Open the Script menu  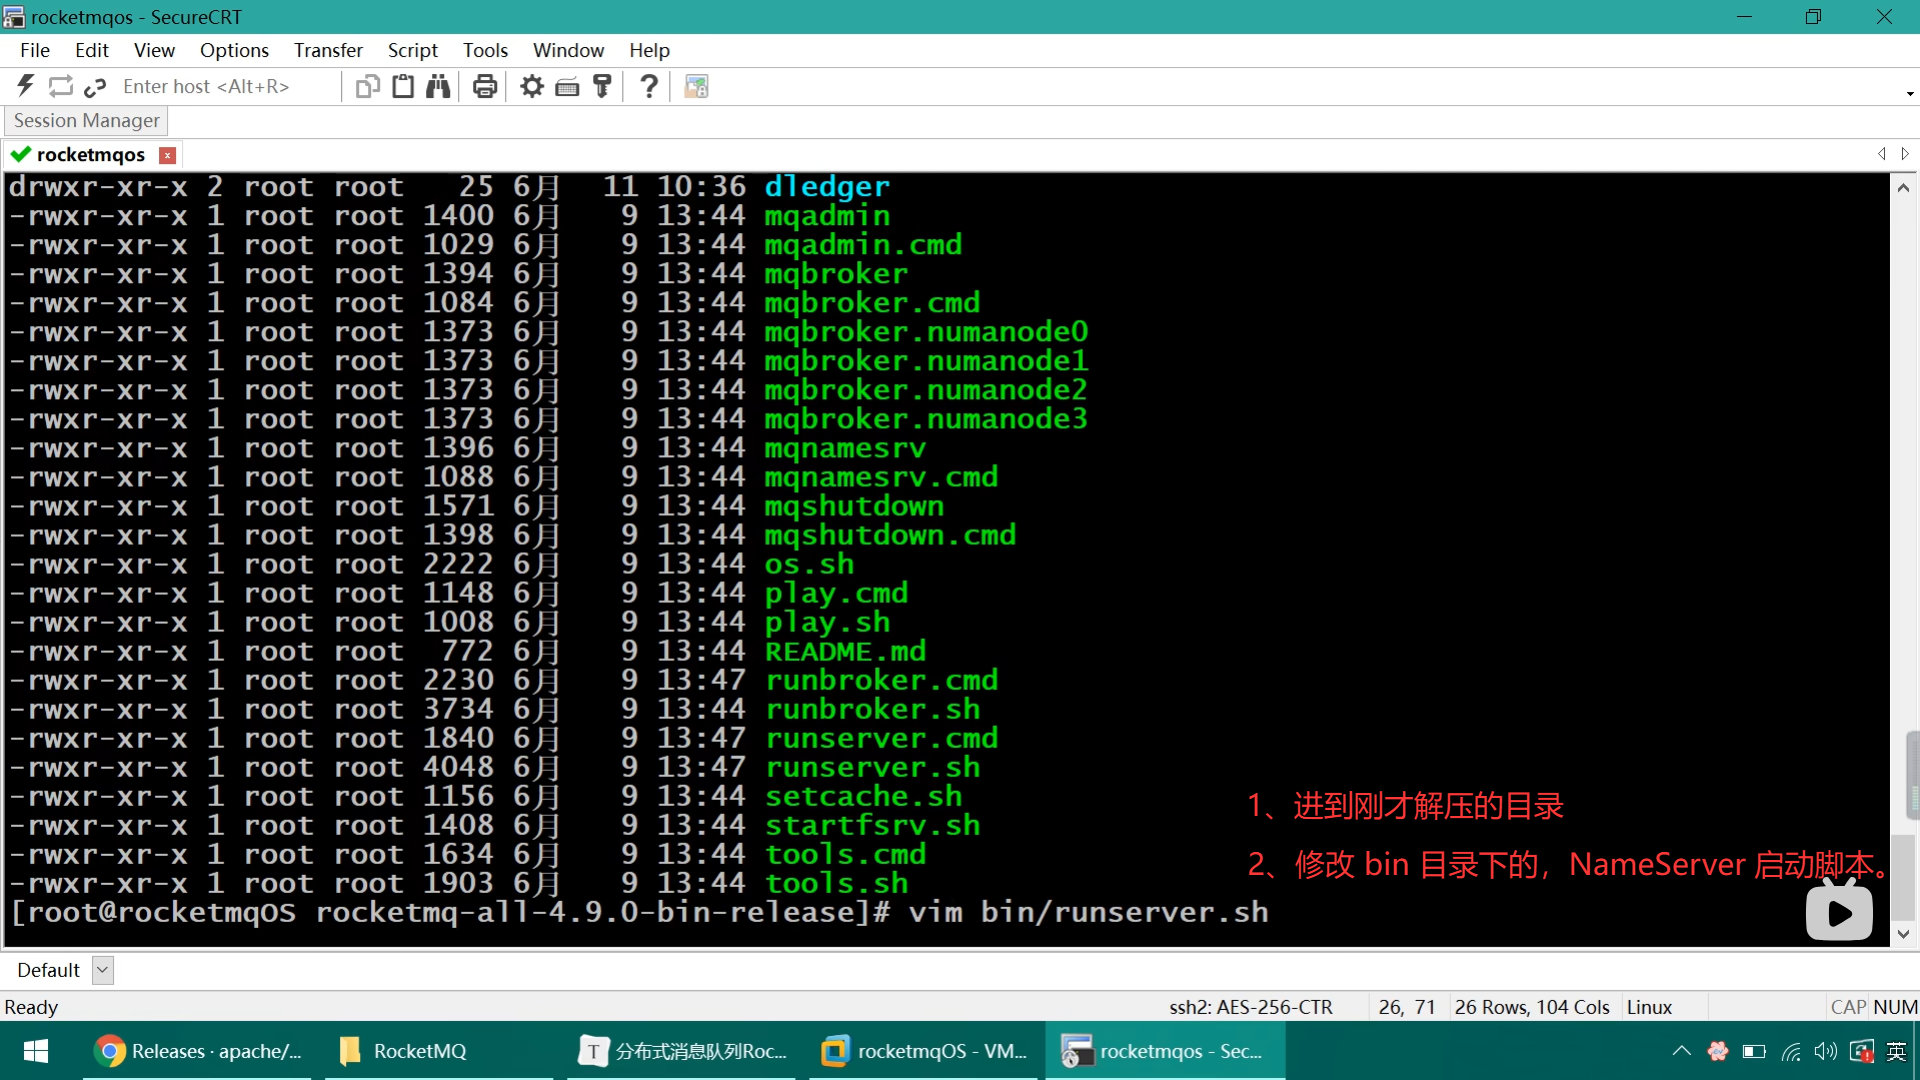click(412, 50)
